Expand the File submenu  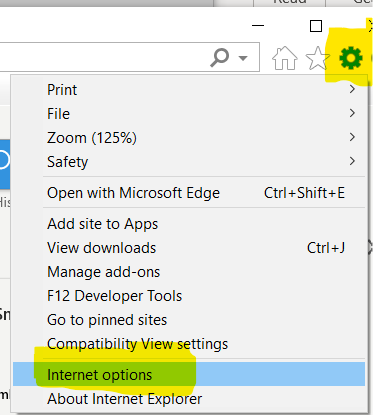click(189, 114)
